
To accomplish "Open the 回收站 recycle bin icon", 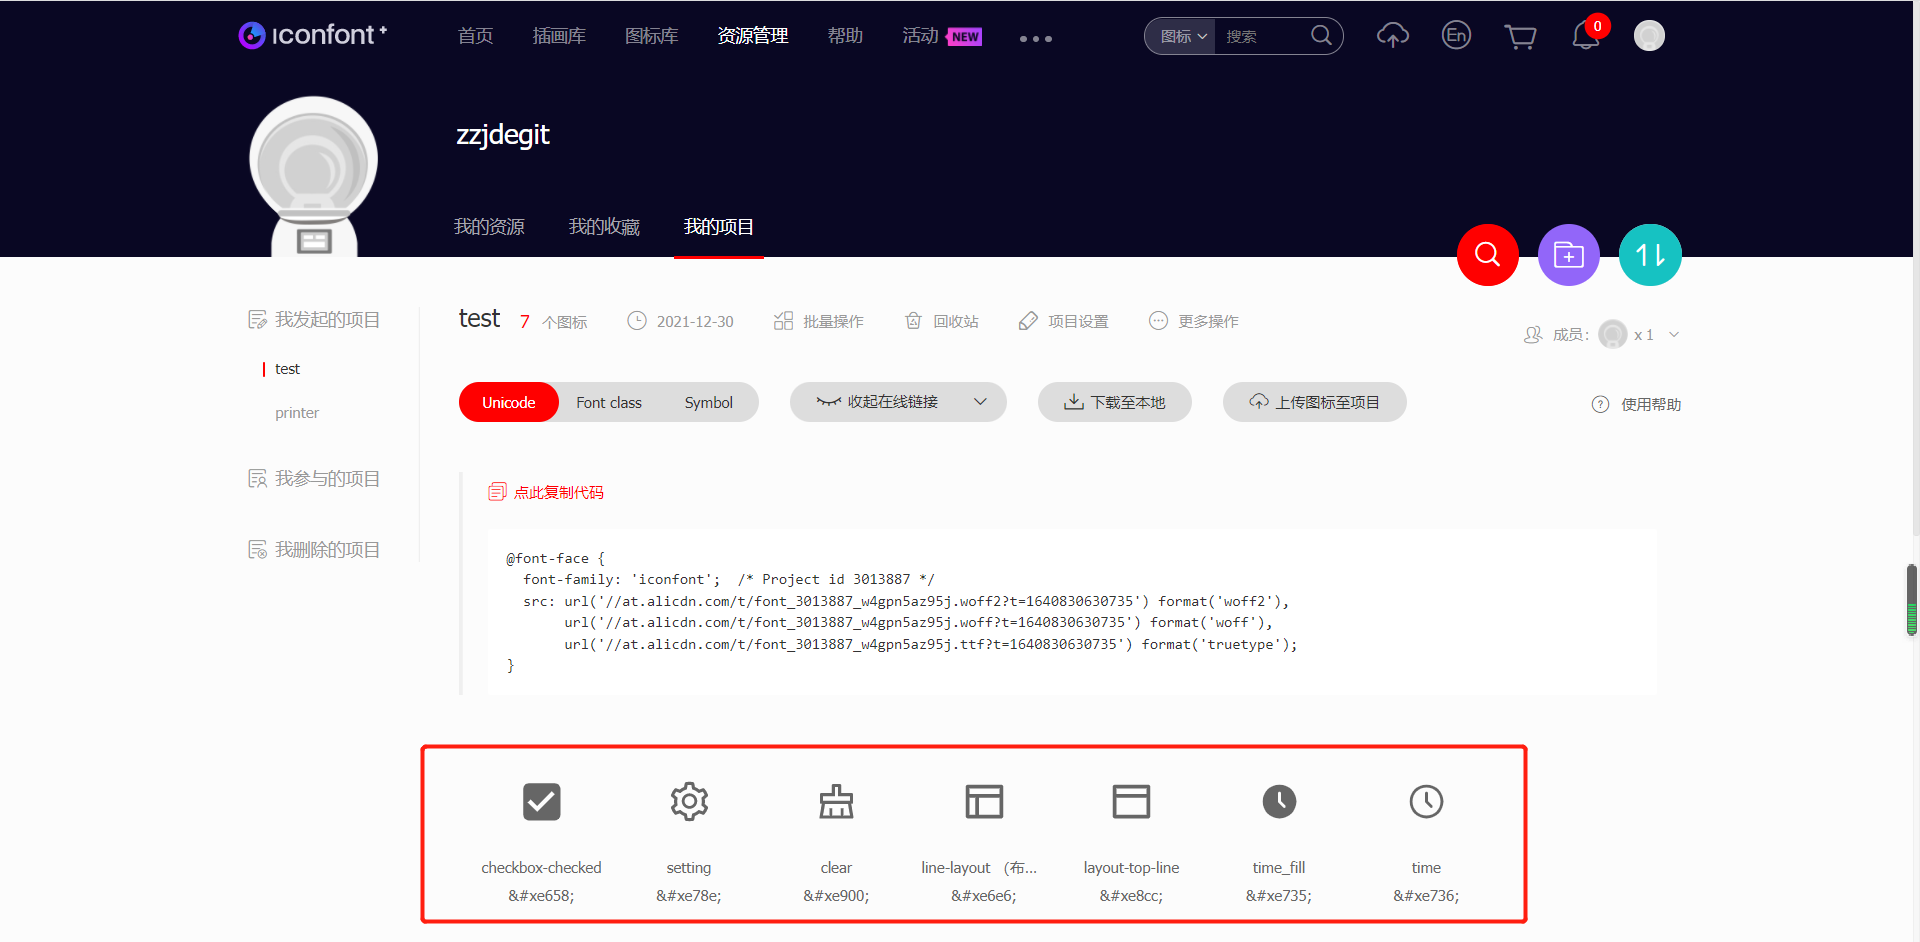I will click(x=913, y=320).
